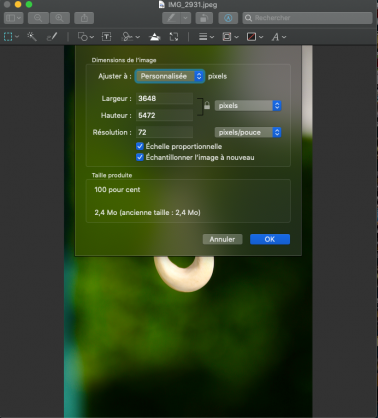
Task: Click the 100 pour cent text
Action: (x=117, y=190)
